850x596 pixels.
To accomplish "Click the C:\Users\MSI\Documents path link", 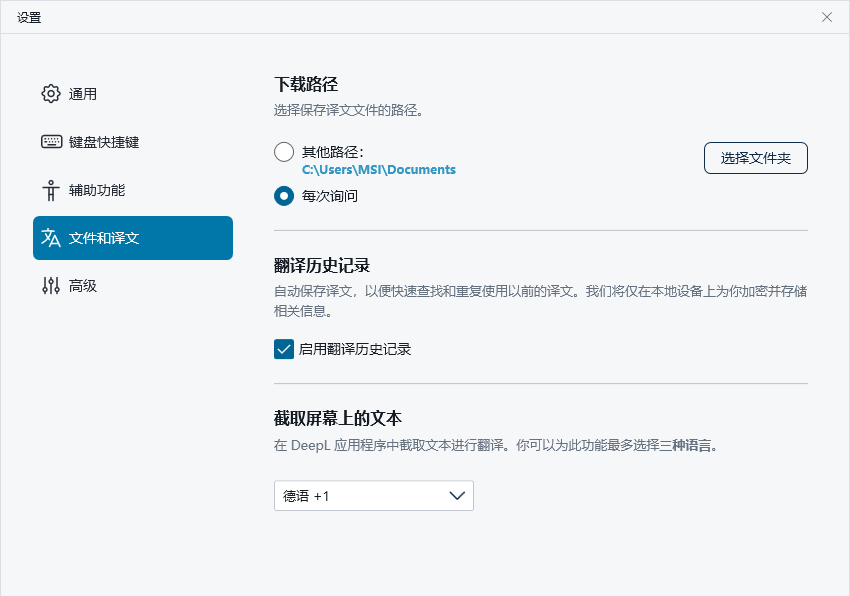I will (x=379, y=170).
